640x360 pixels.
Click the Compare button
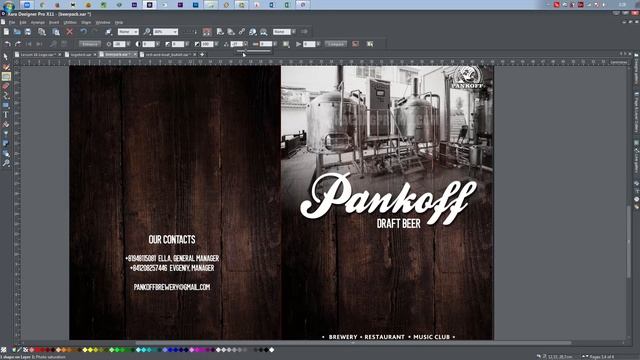[336, 44]
